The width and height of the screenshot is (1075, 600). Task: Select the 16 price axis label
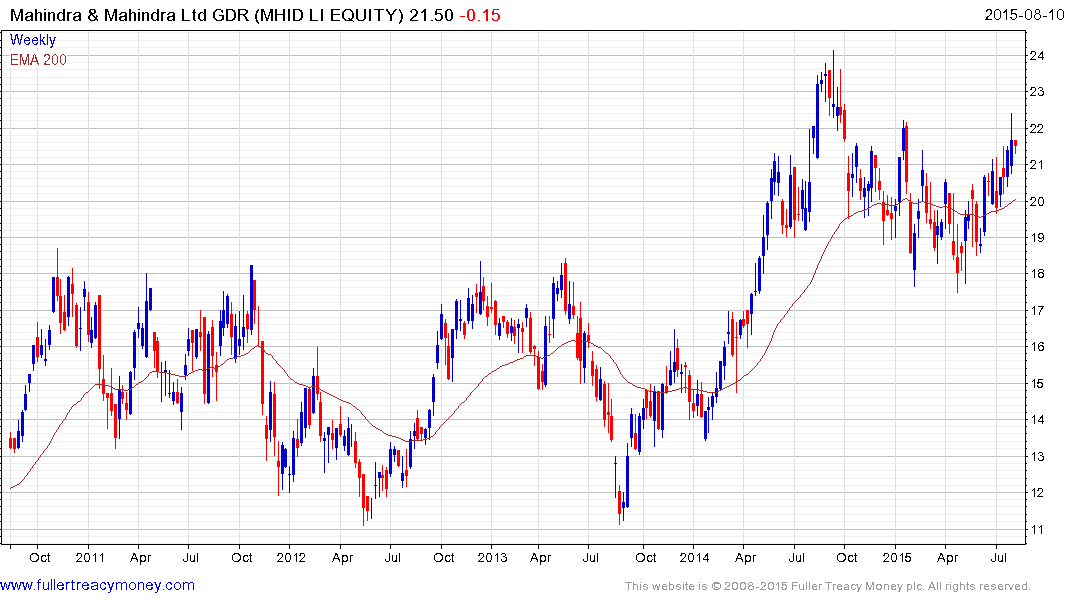(x=1037, y=347)
